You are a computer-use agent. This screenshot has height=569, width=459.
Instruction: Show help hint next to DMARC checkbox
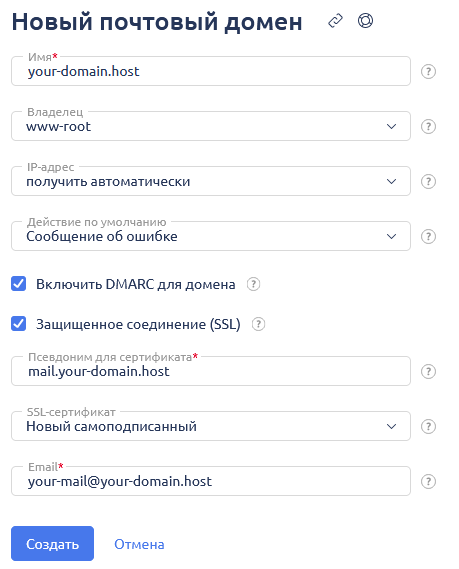253,284
